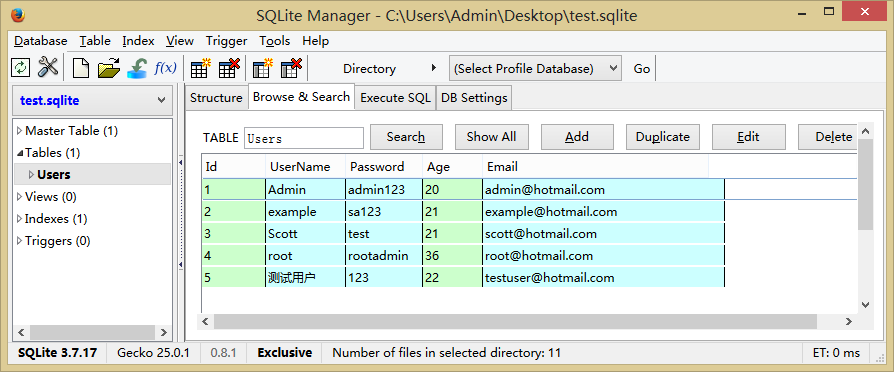
Task: Expand the Master Table (1) node
Action: [19, 131]
